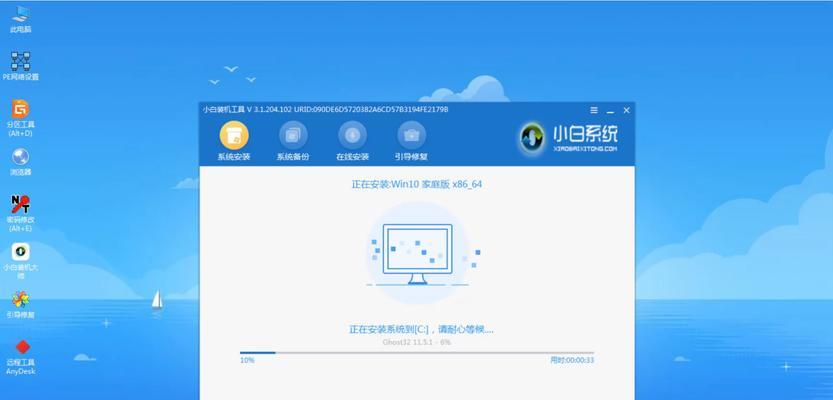
Task: Open the 小白装机大师 desktop icon
Action: [20, 260]
